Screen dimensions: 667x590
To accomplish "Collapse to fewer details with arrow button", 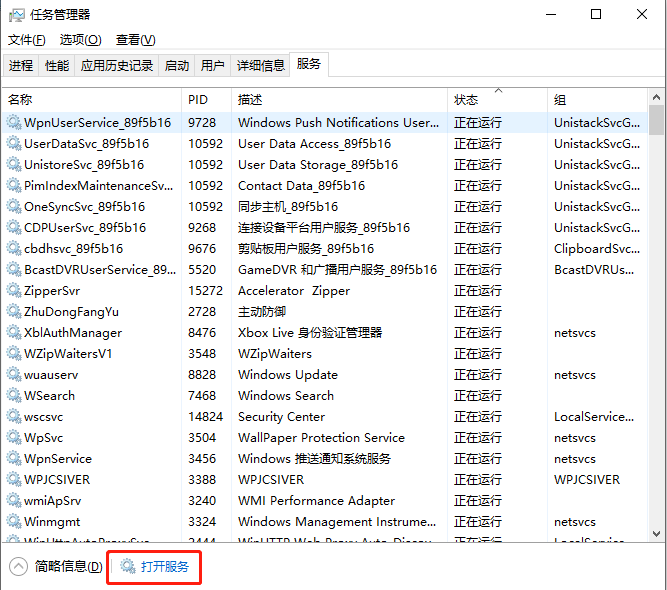I will click(x=19, y=567).
